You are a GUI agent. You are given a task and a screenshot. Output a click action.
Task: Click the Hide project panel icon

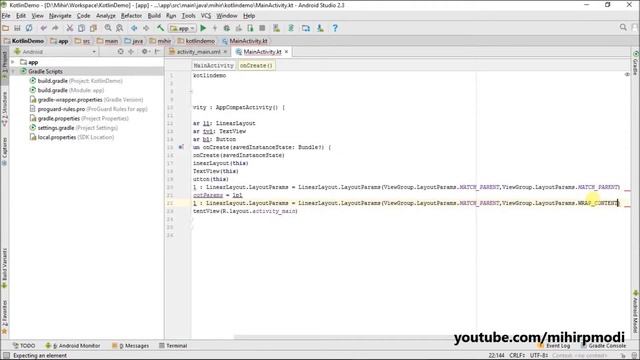(158, 52)
